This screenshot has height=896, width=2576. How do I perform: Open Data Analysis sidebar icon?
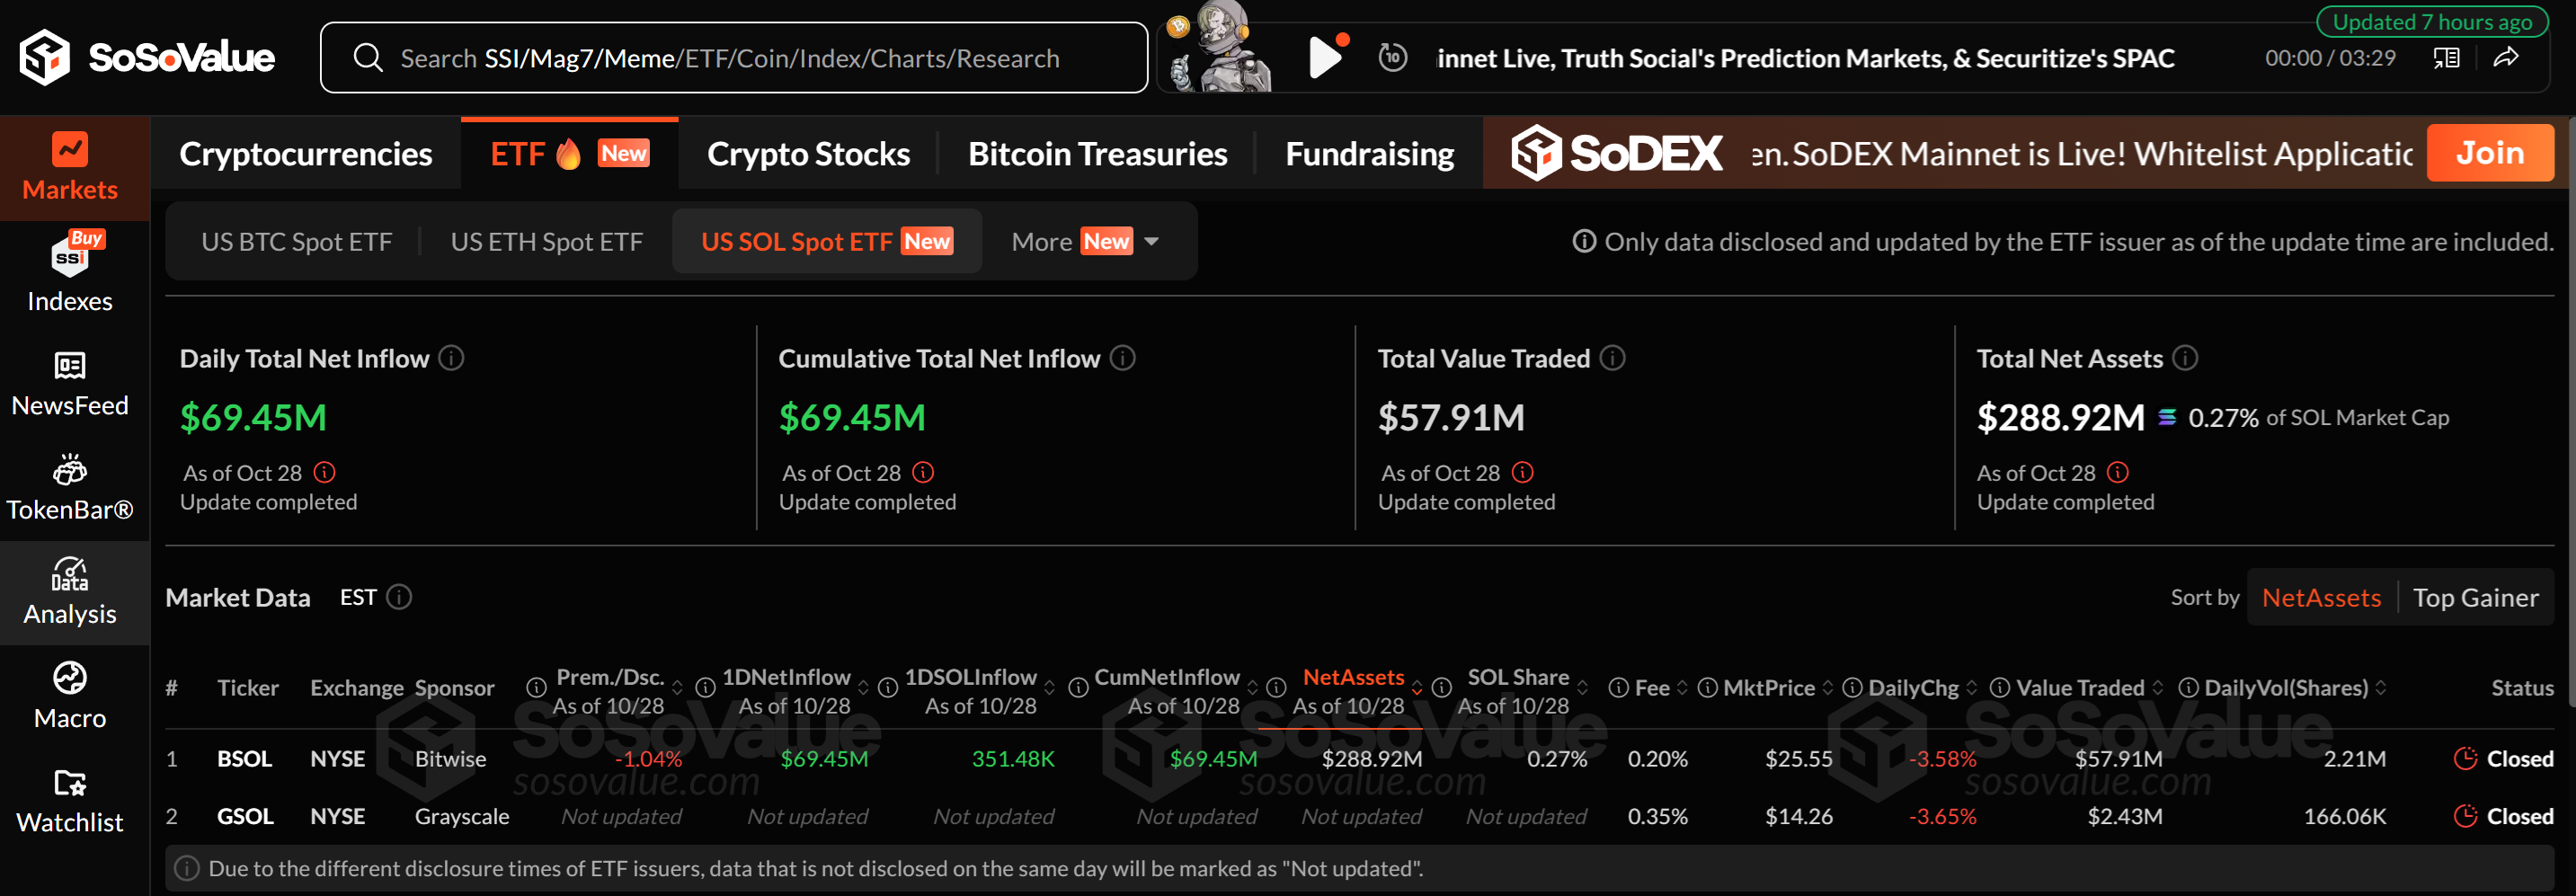pyautogui.click(x=70, y=592)
